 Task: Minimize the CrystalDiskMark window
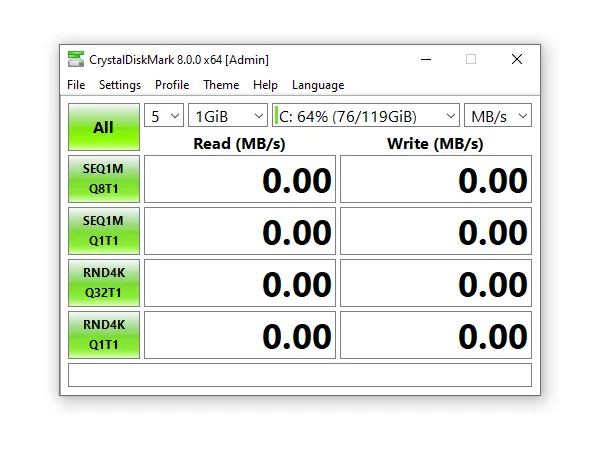coord(426,60)
